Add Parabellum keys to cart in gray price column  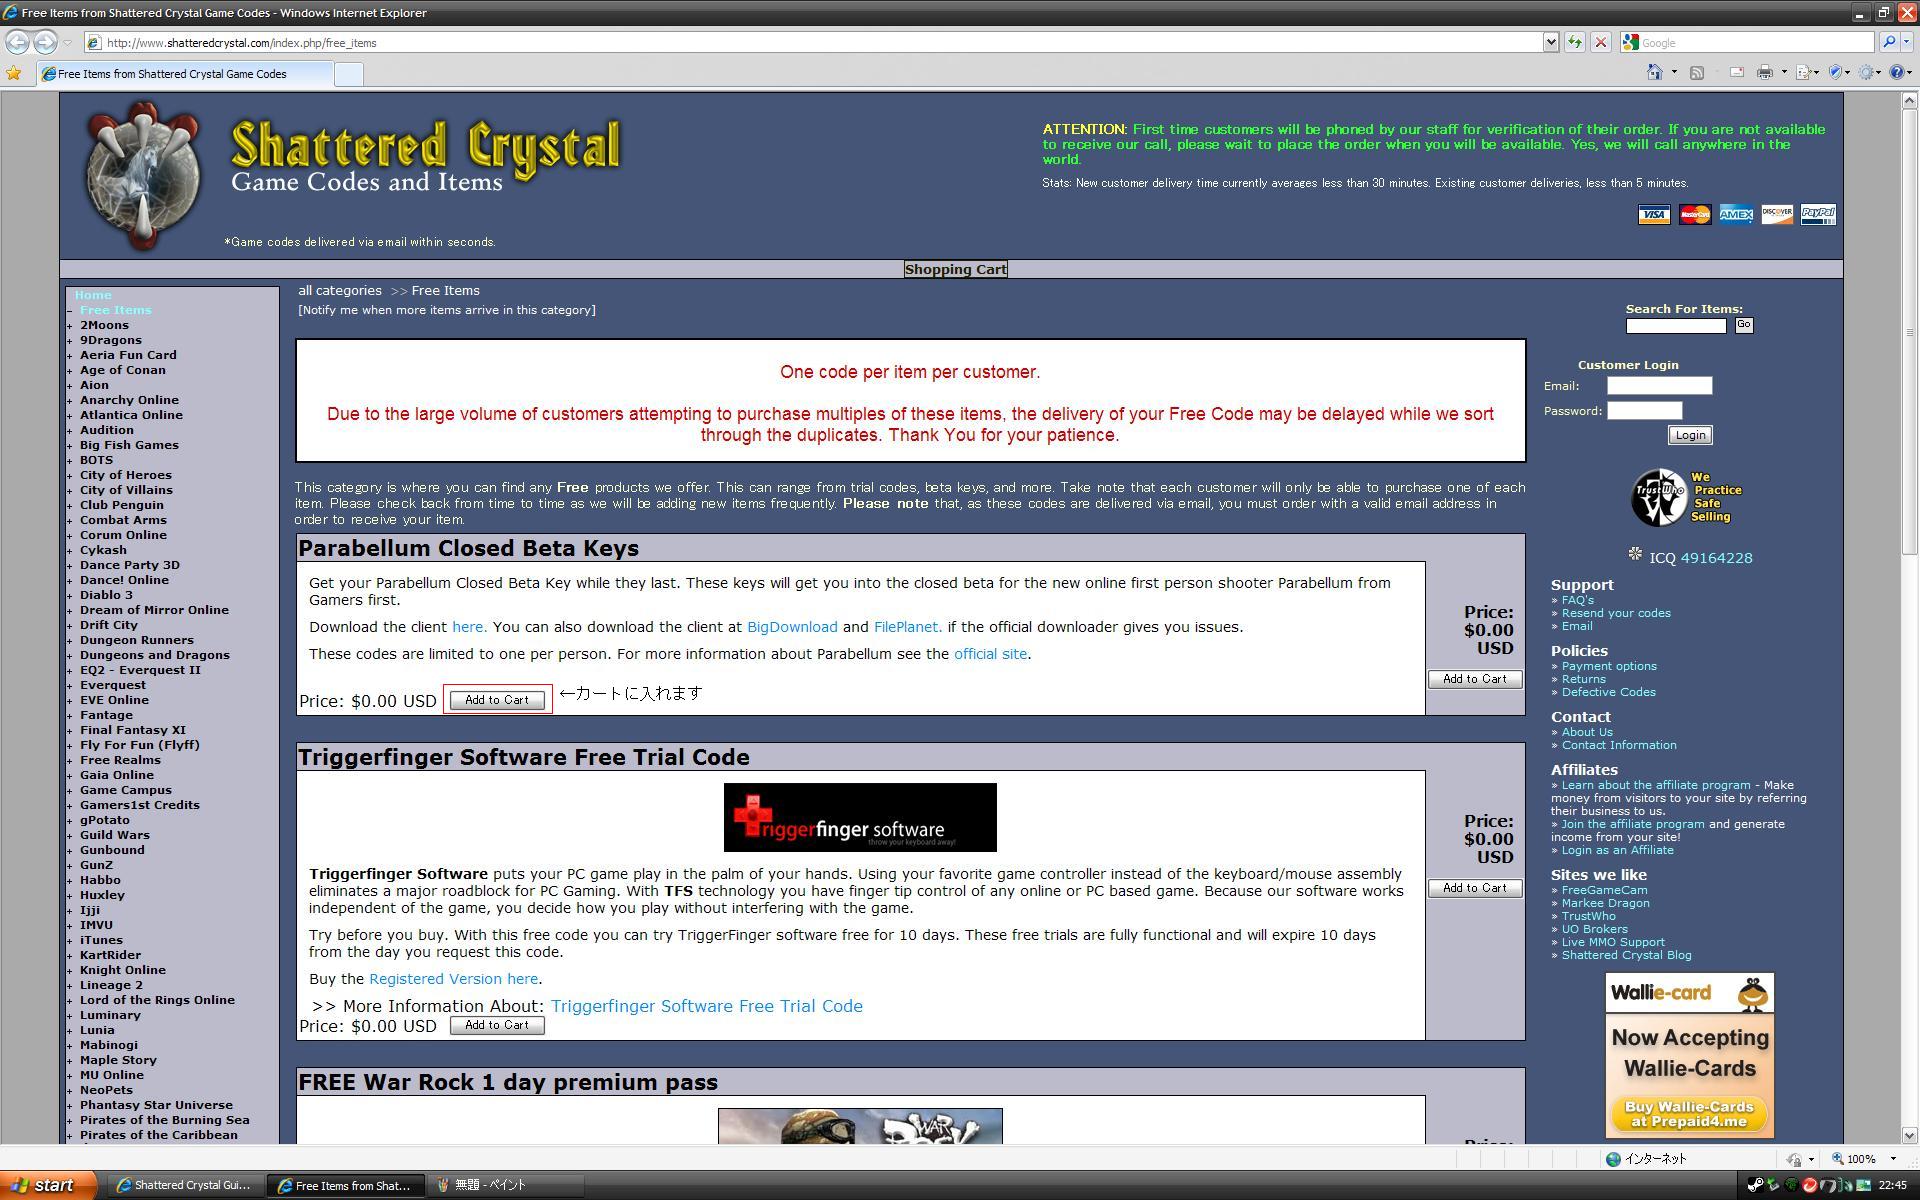[x=1475, y=679]
